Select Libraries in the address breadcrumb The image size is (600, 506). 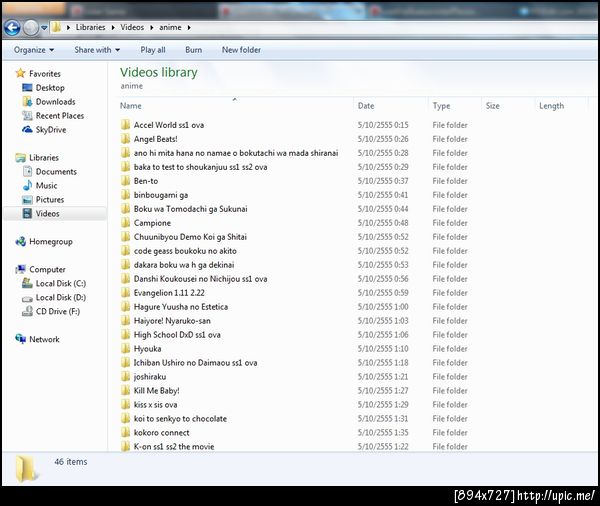(90, 27)
